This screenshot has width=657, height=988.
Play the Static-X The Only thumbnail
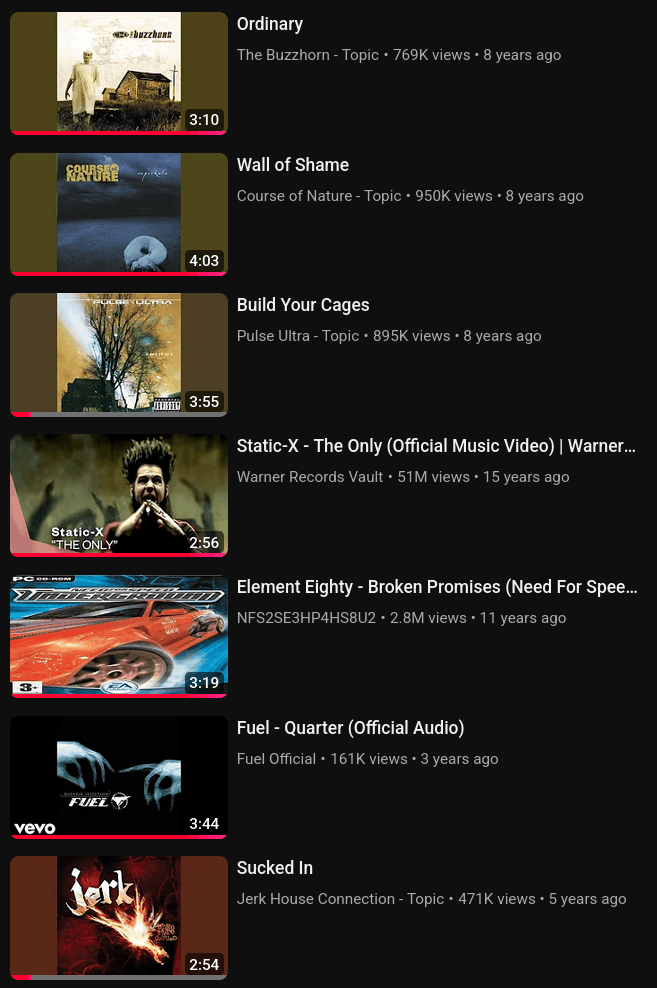(118, 496)
